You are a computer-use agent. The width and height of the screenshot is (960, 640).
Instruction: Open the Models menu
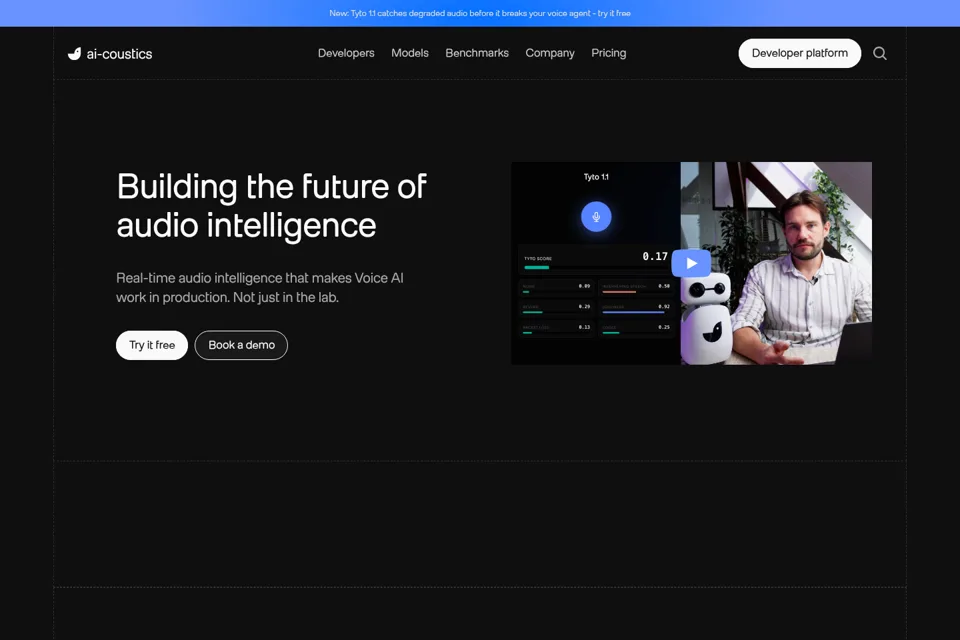coord(410,53)
